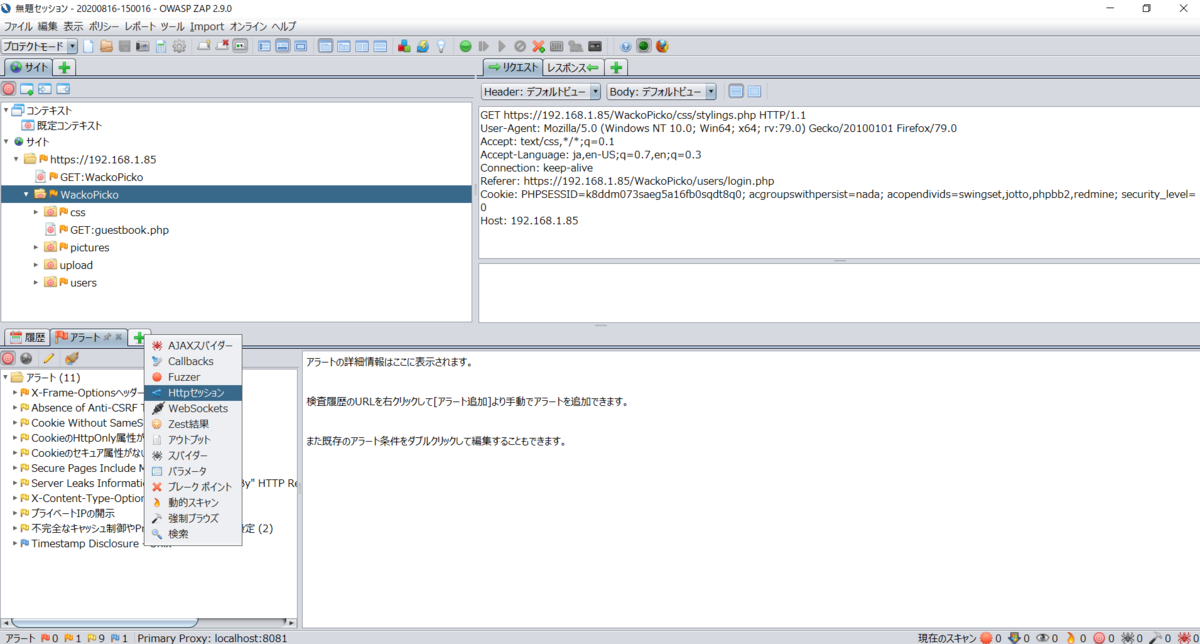Viewport: 1200px width, 644px height.
Task: Click the pencil edit alert icon
Action: point(48,358)
